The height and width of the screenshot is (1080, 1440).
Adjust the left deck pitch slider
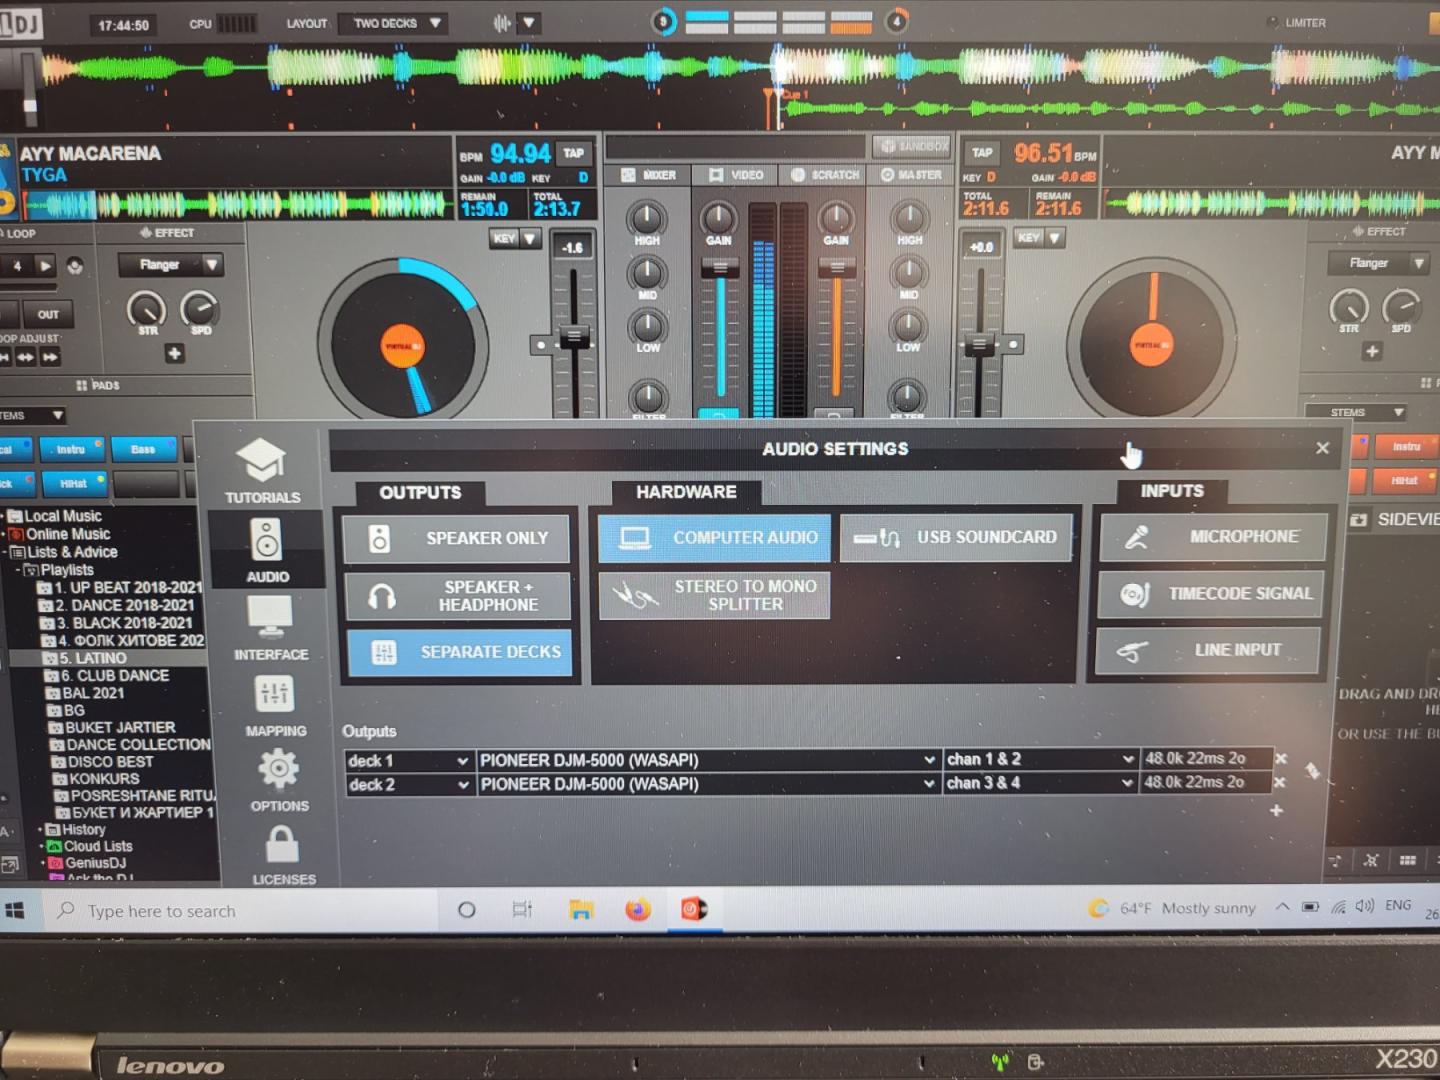(574, 338)
